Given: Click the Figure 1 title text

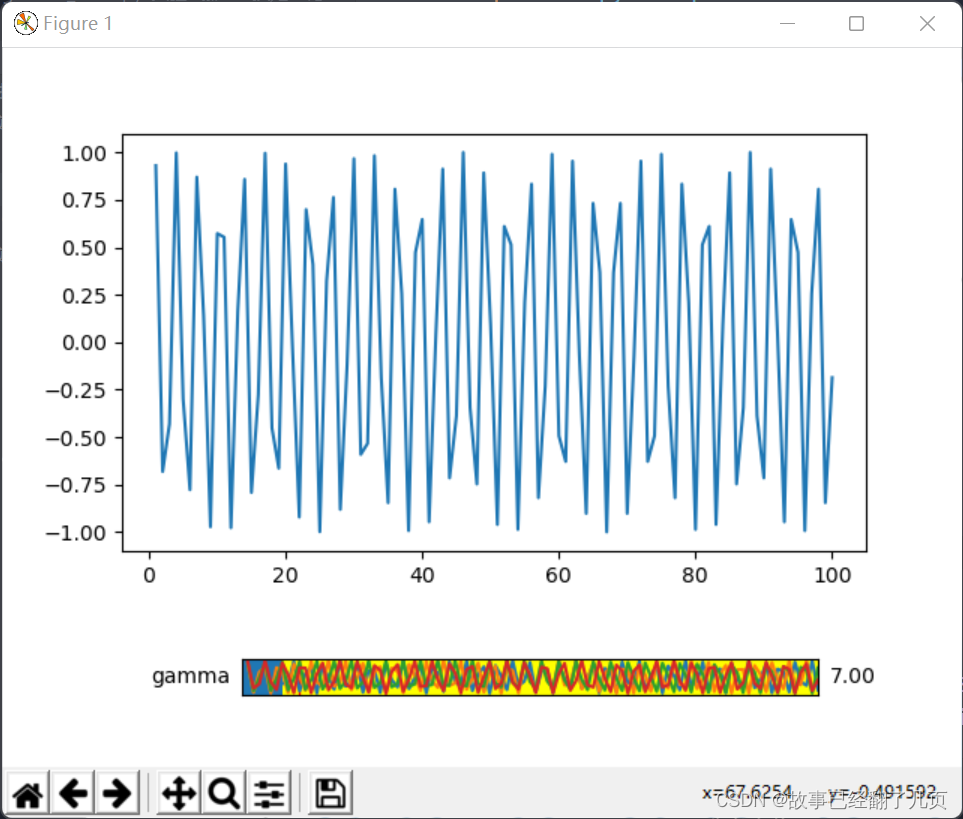Looking at the screenshot, I should [76, 23].
